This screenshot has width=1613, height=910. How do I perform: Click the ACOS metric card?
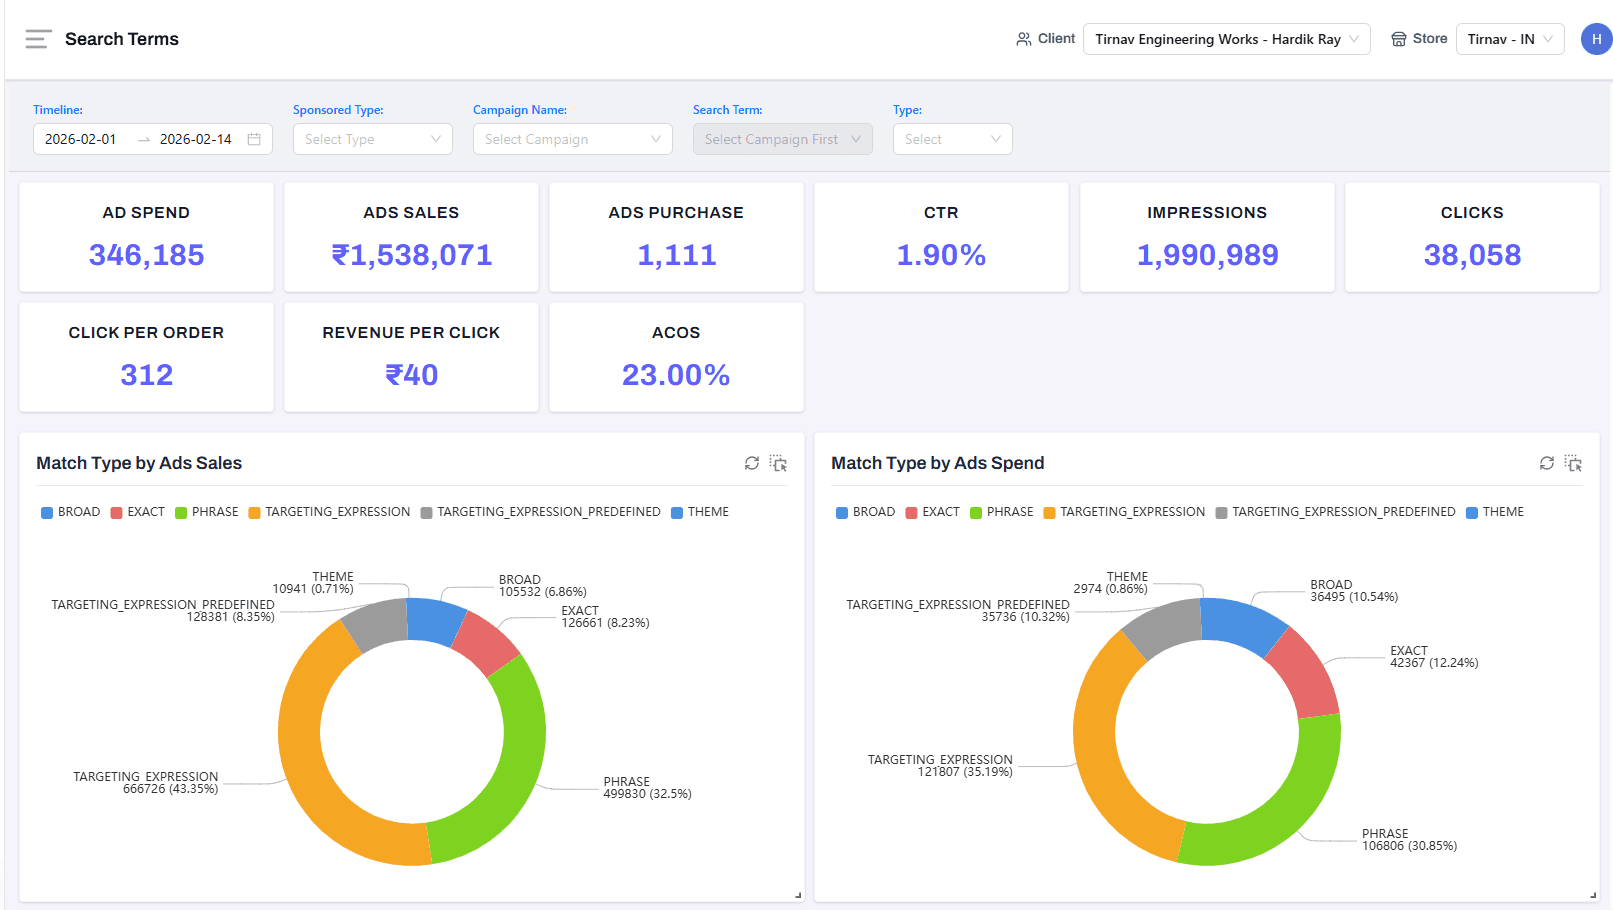coord(676,357)
